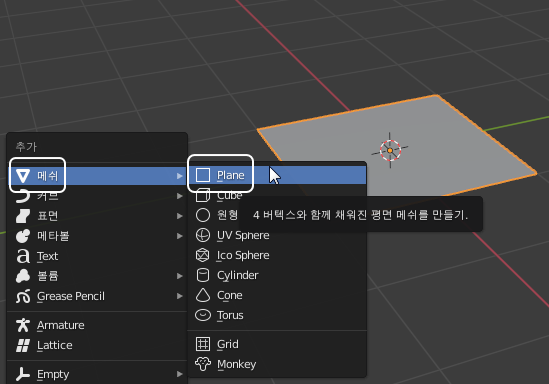The image size is (549, 384).
Task: Click the Empty axes icon
Action: click(x=23, y=374)
